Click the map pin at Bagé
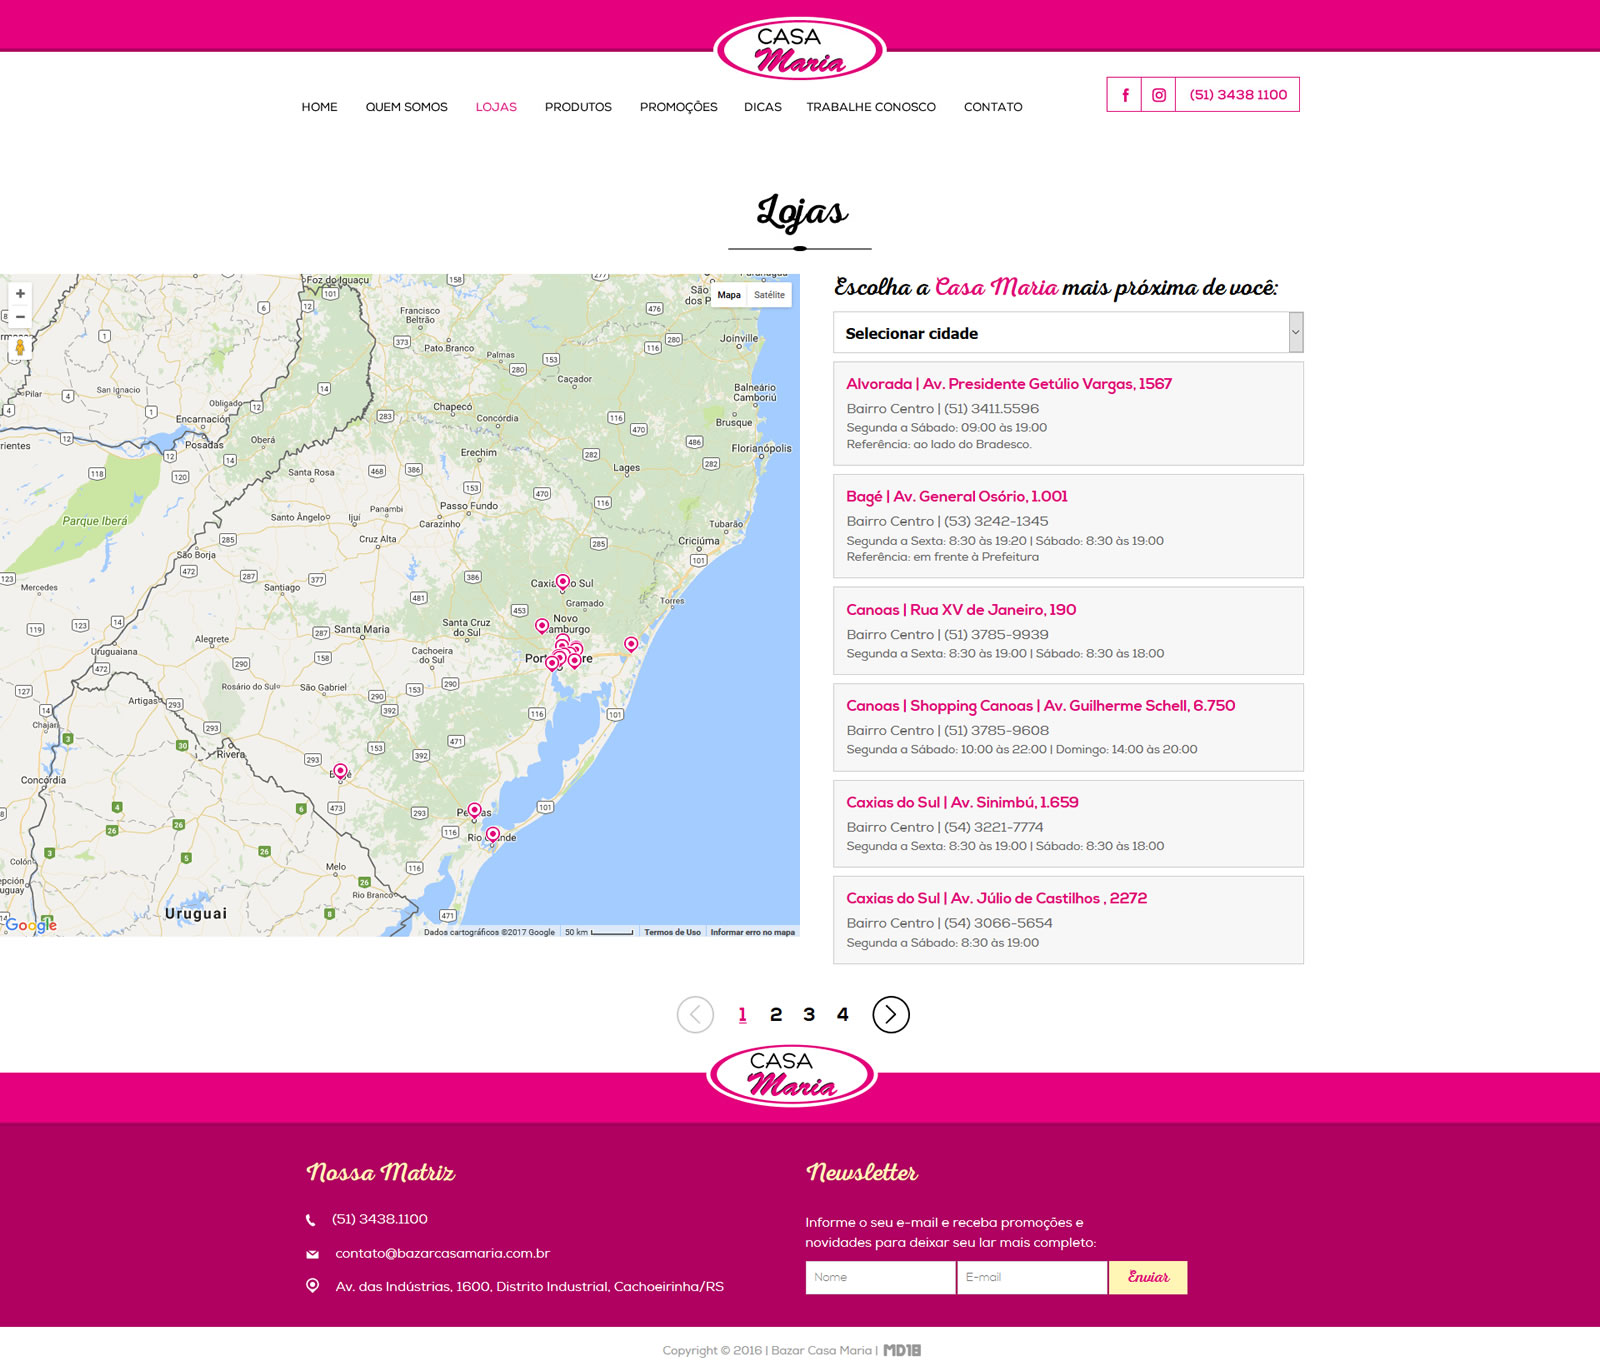 pyautogui.click(x=340, y=771)
